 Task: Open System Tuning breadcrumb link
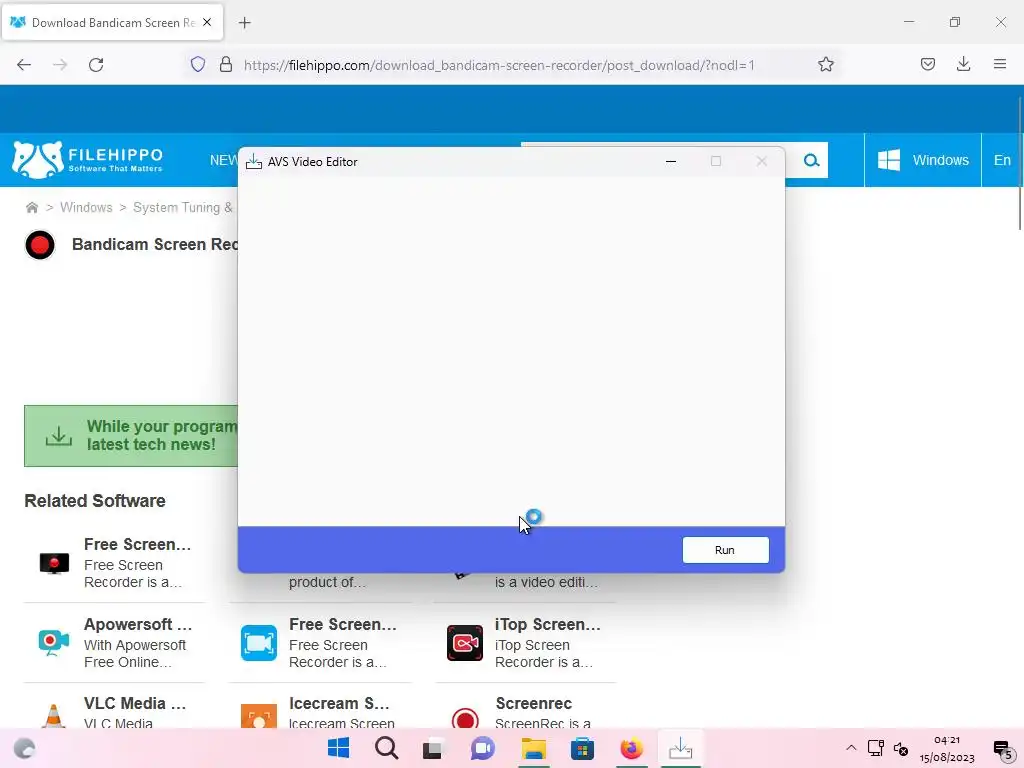pyautogui.click(x=183, y=208)
